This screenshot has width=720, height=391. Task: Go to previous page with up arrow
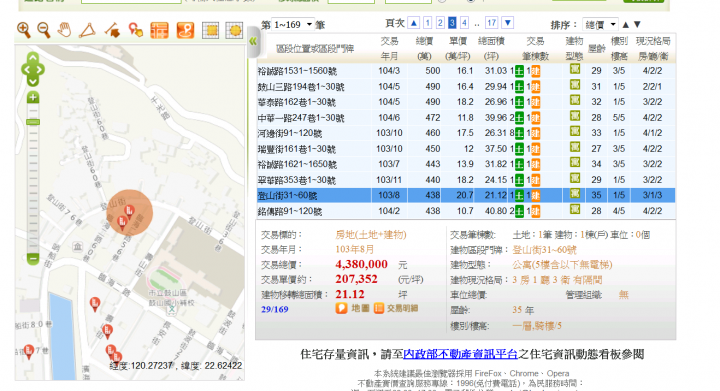pyautogui.click(x=414, y=23)
